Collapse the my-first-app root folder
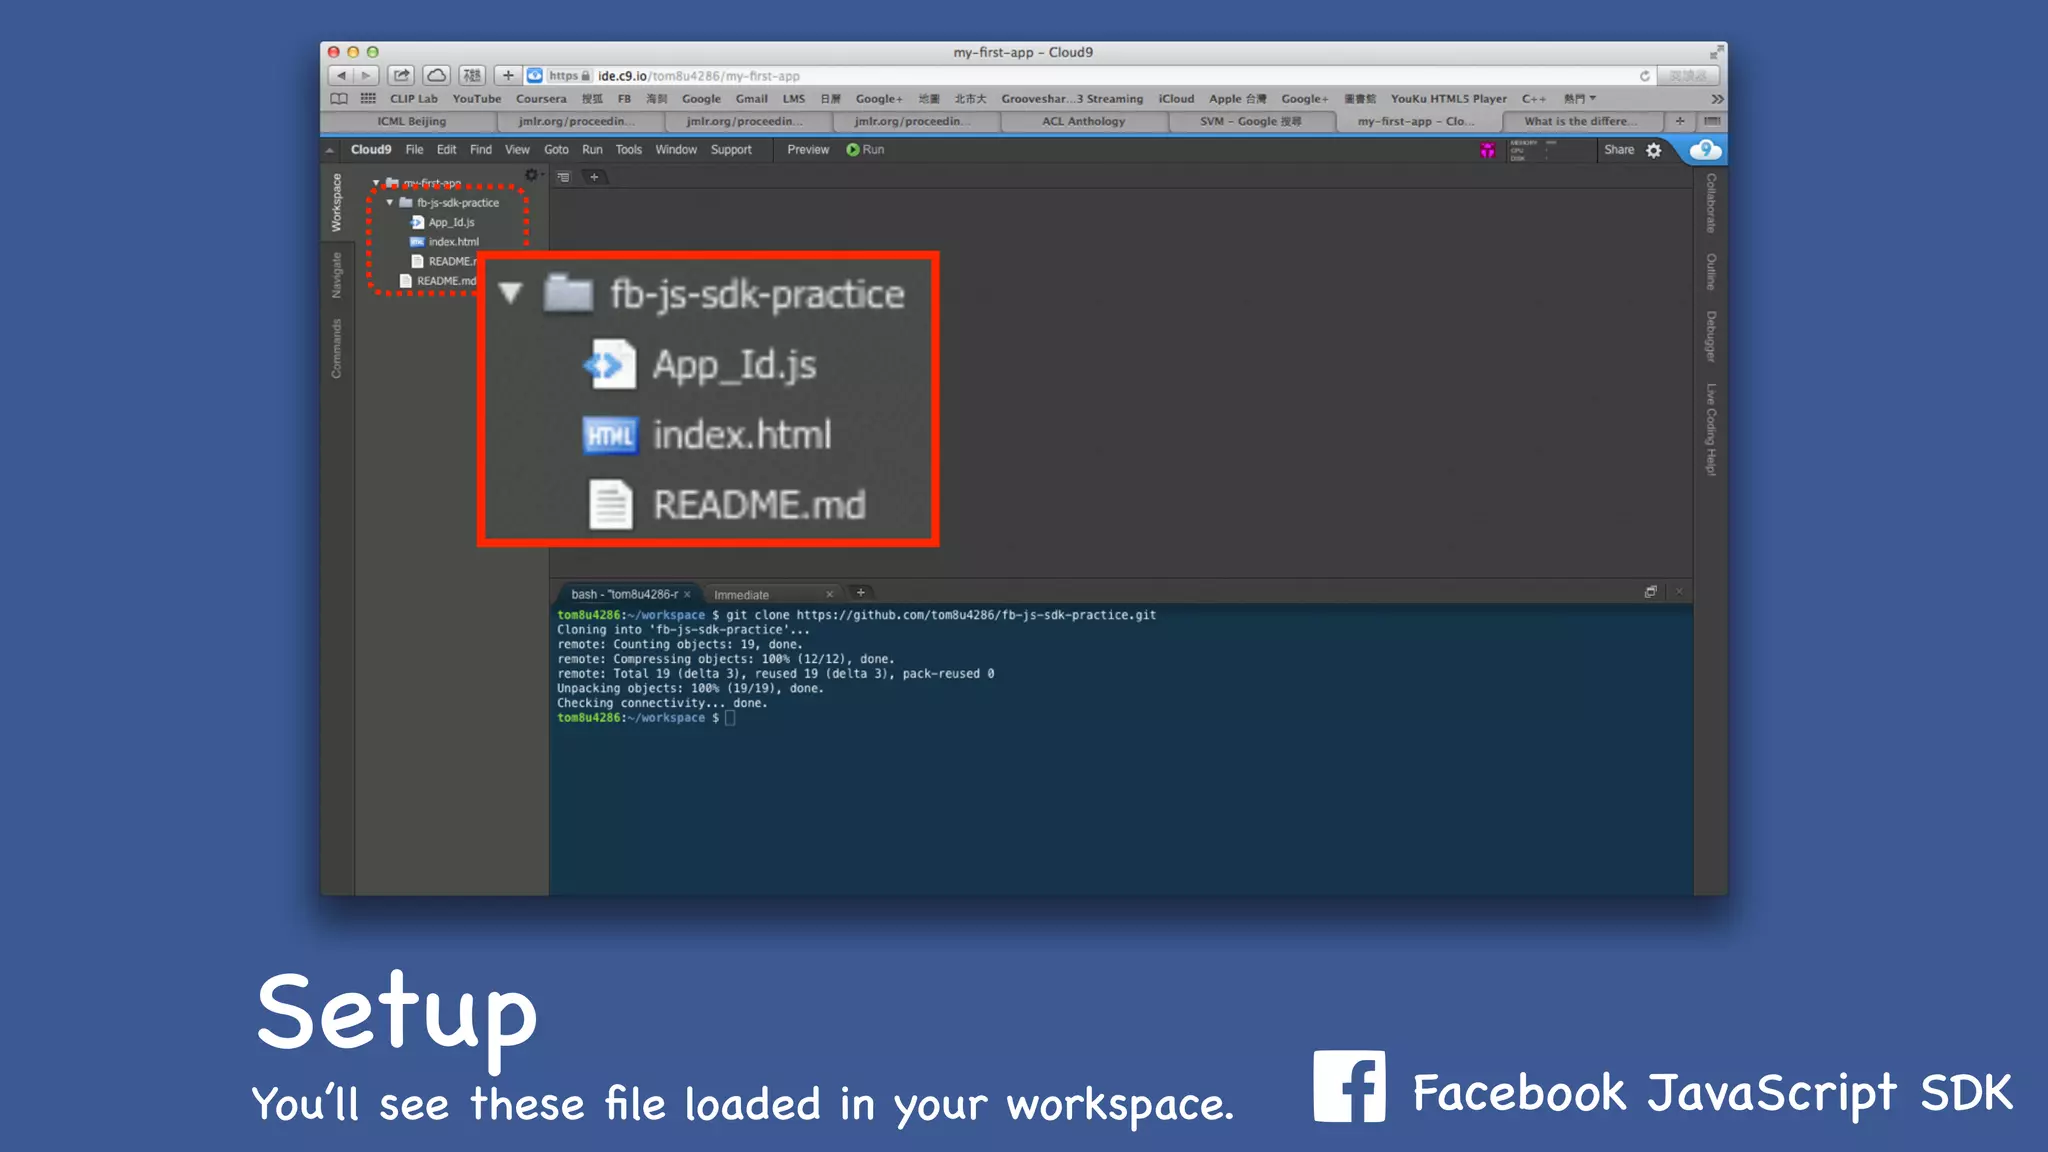The image size is (2048, 1152). 376,183
